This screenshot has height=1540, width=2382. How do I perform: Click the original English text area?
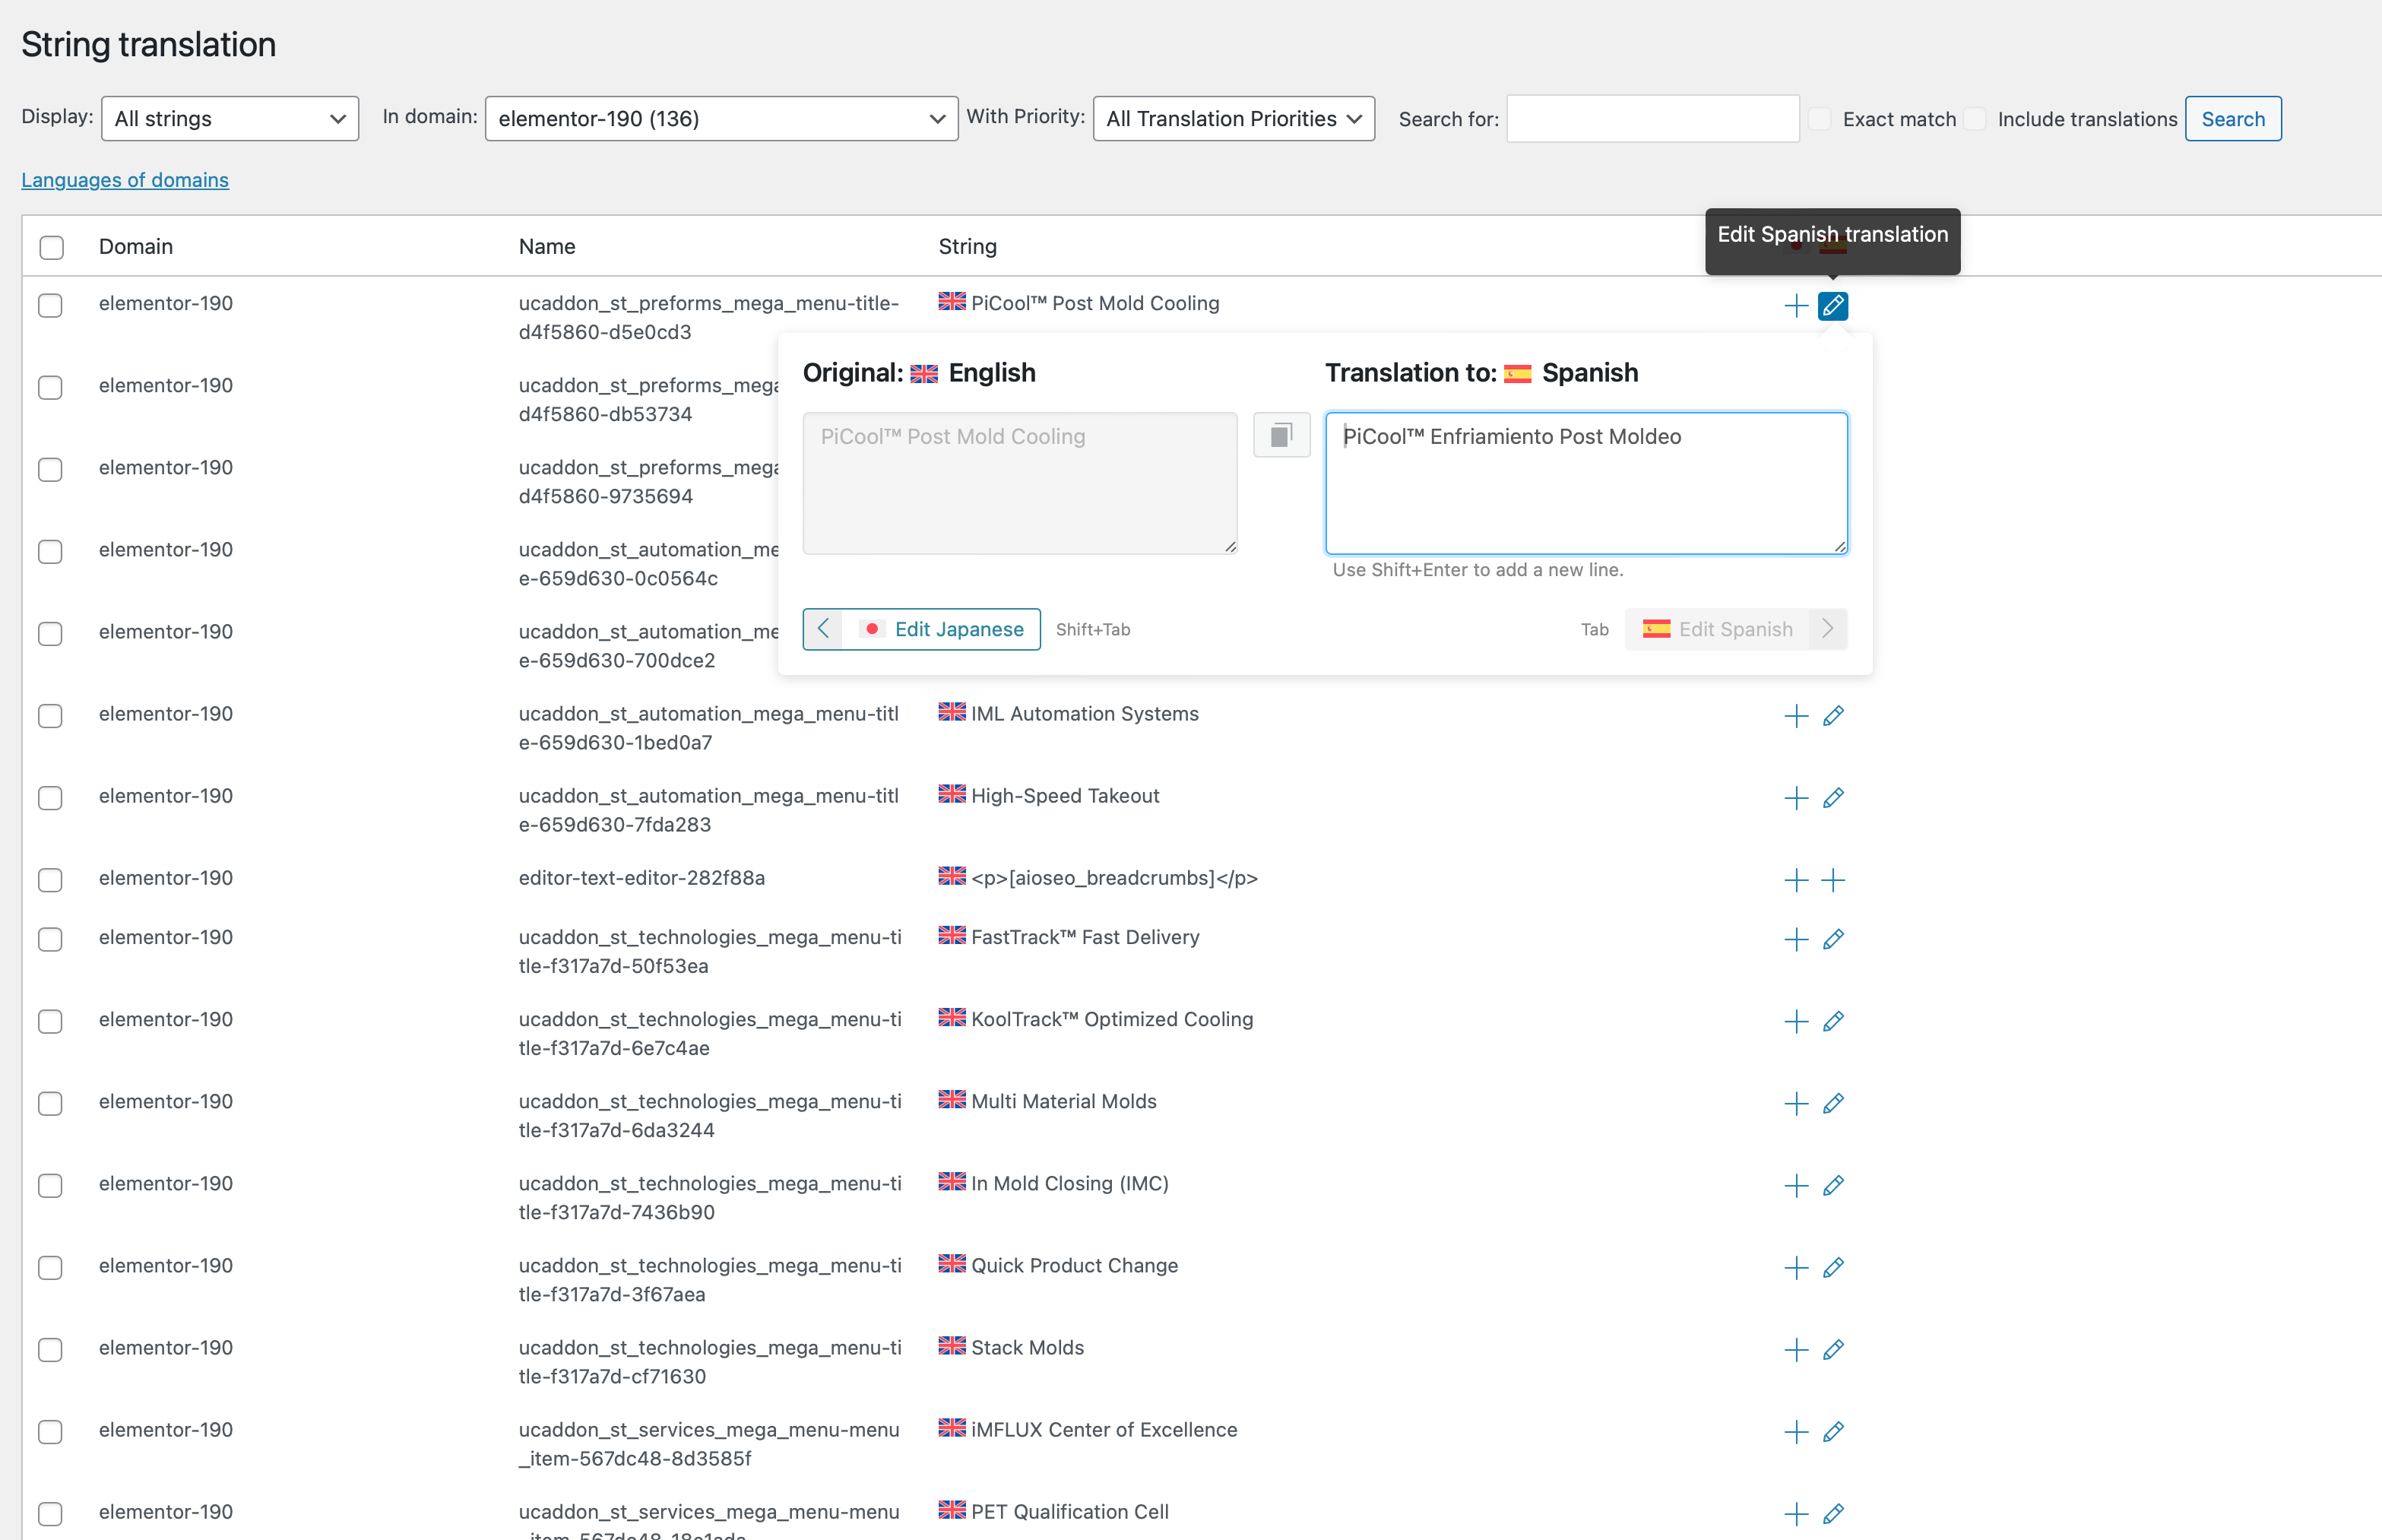[x=1019, y=483]
